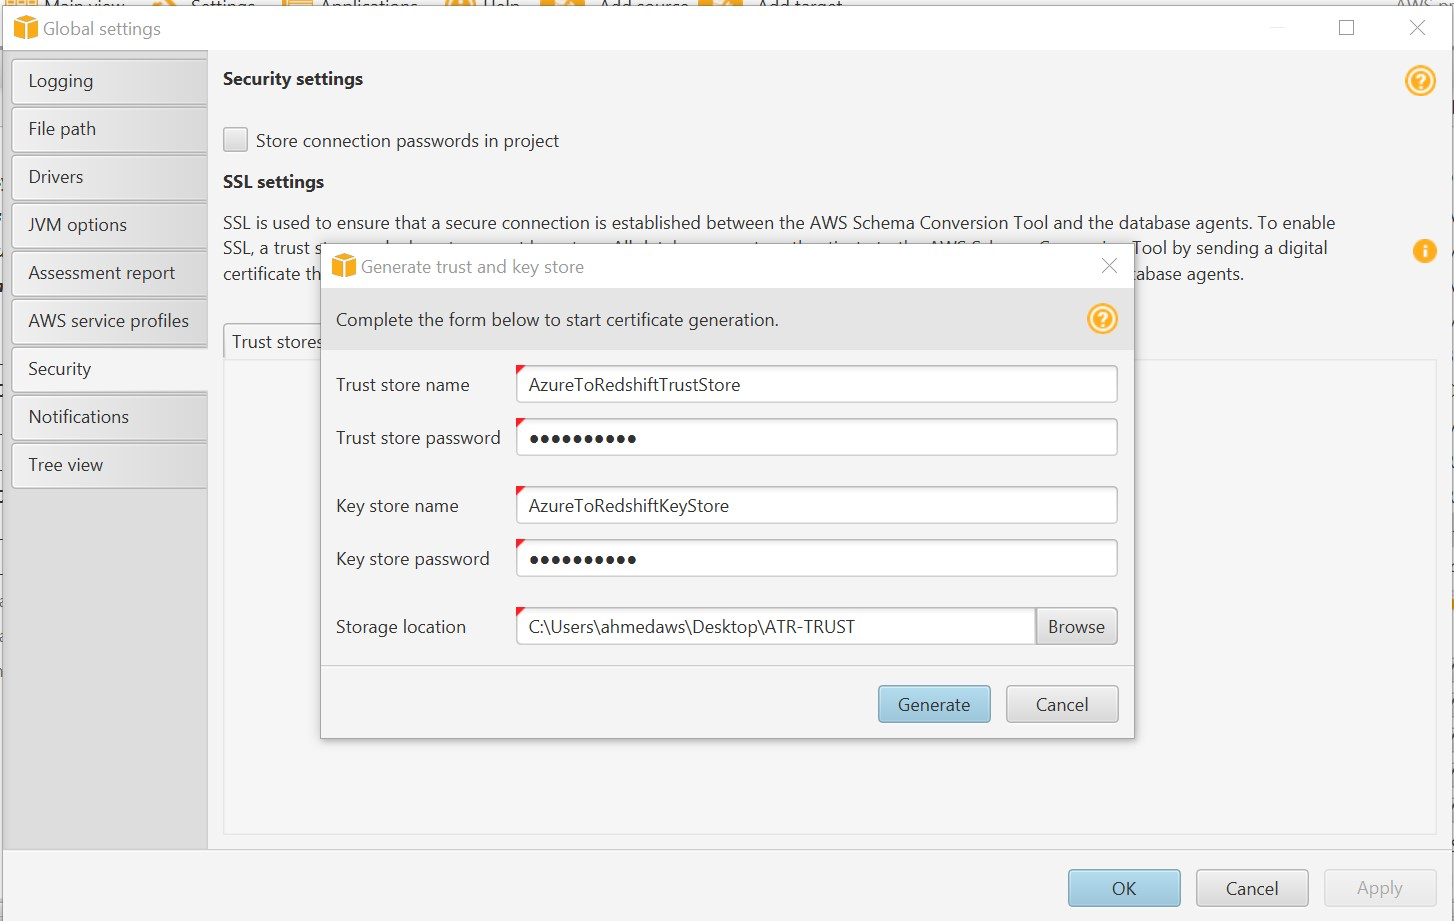The width and height of the screenshot is (1454, 921).
Task: Click the Key store name field
Action: tap(816, 506)
